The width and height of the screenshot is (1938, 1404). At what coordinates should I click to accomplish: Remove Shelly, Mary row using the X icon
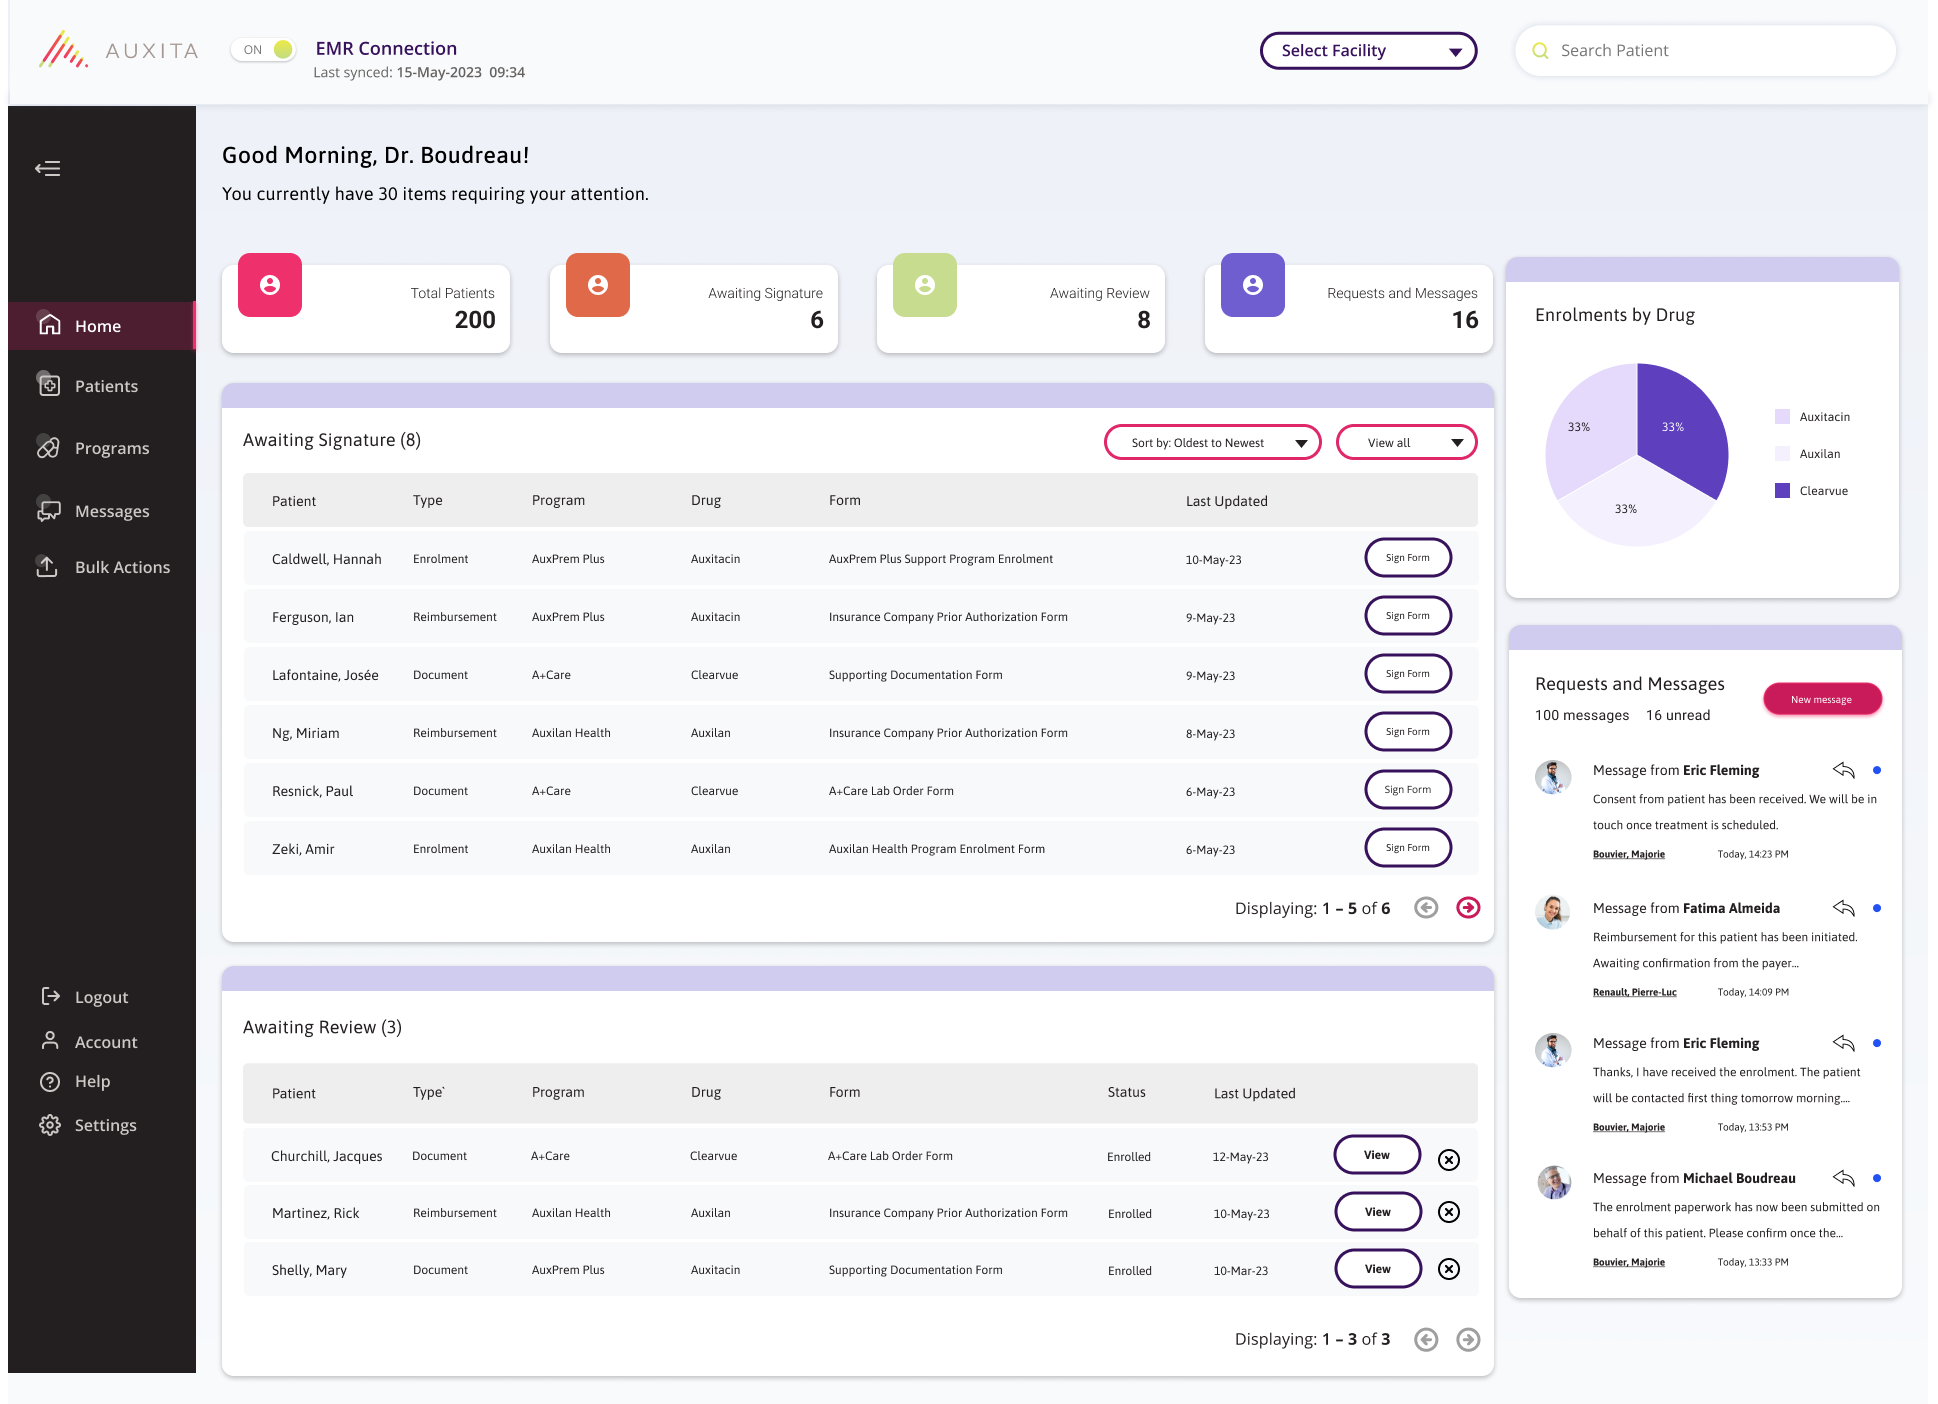1448,1269
